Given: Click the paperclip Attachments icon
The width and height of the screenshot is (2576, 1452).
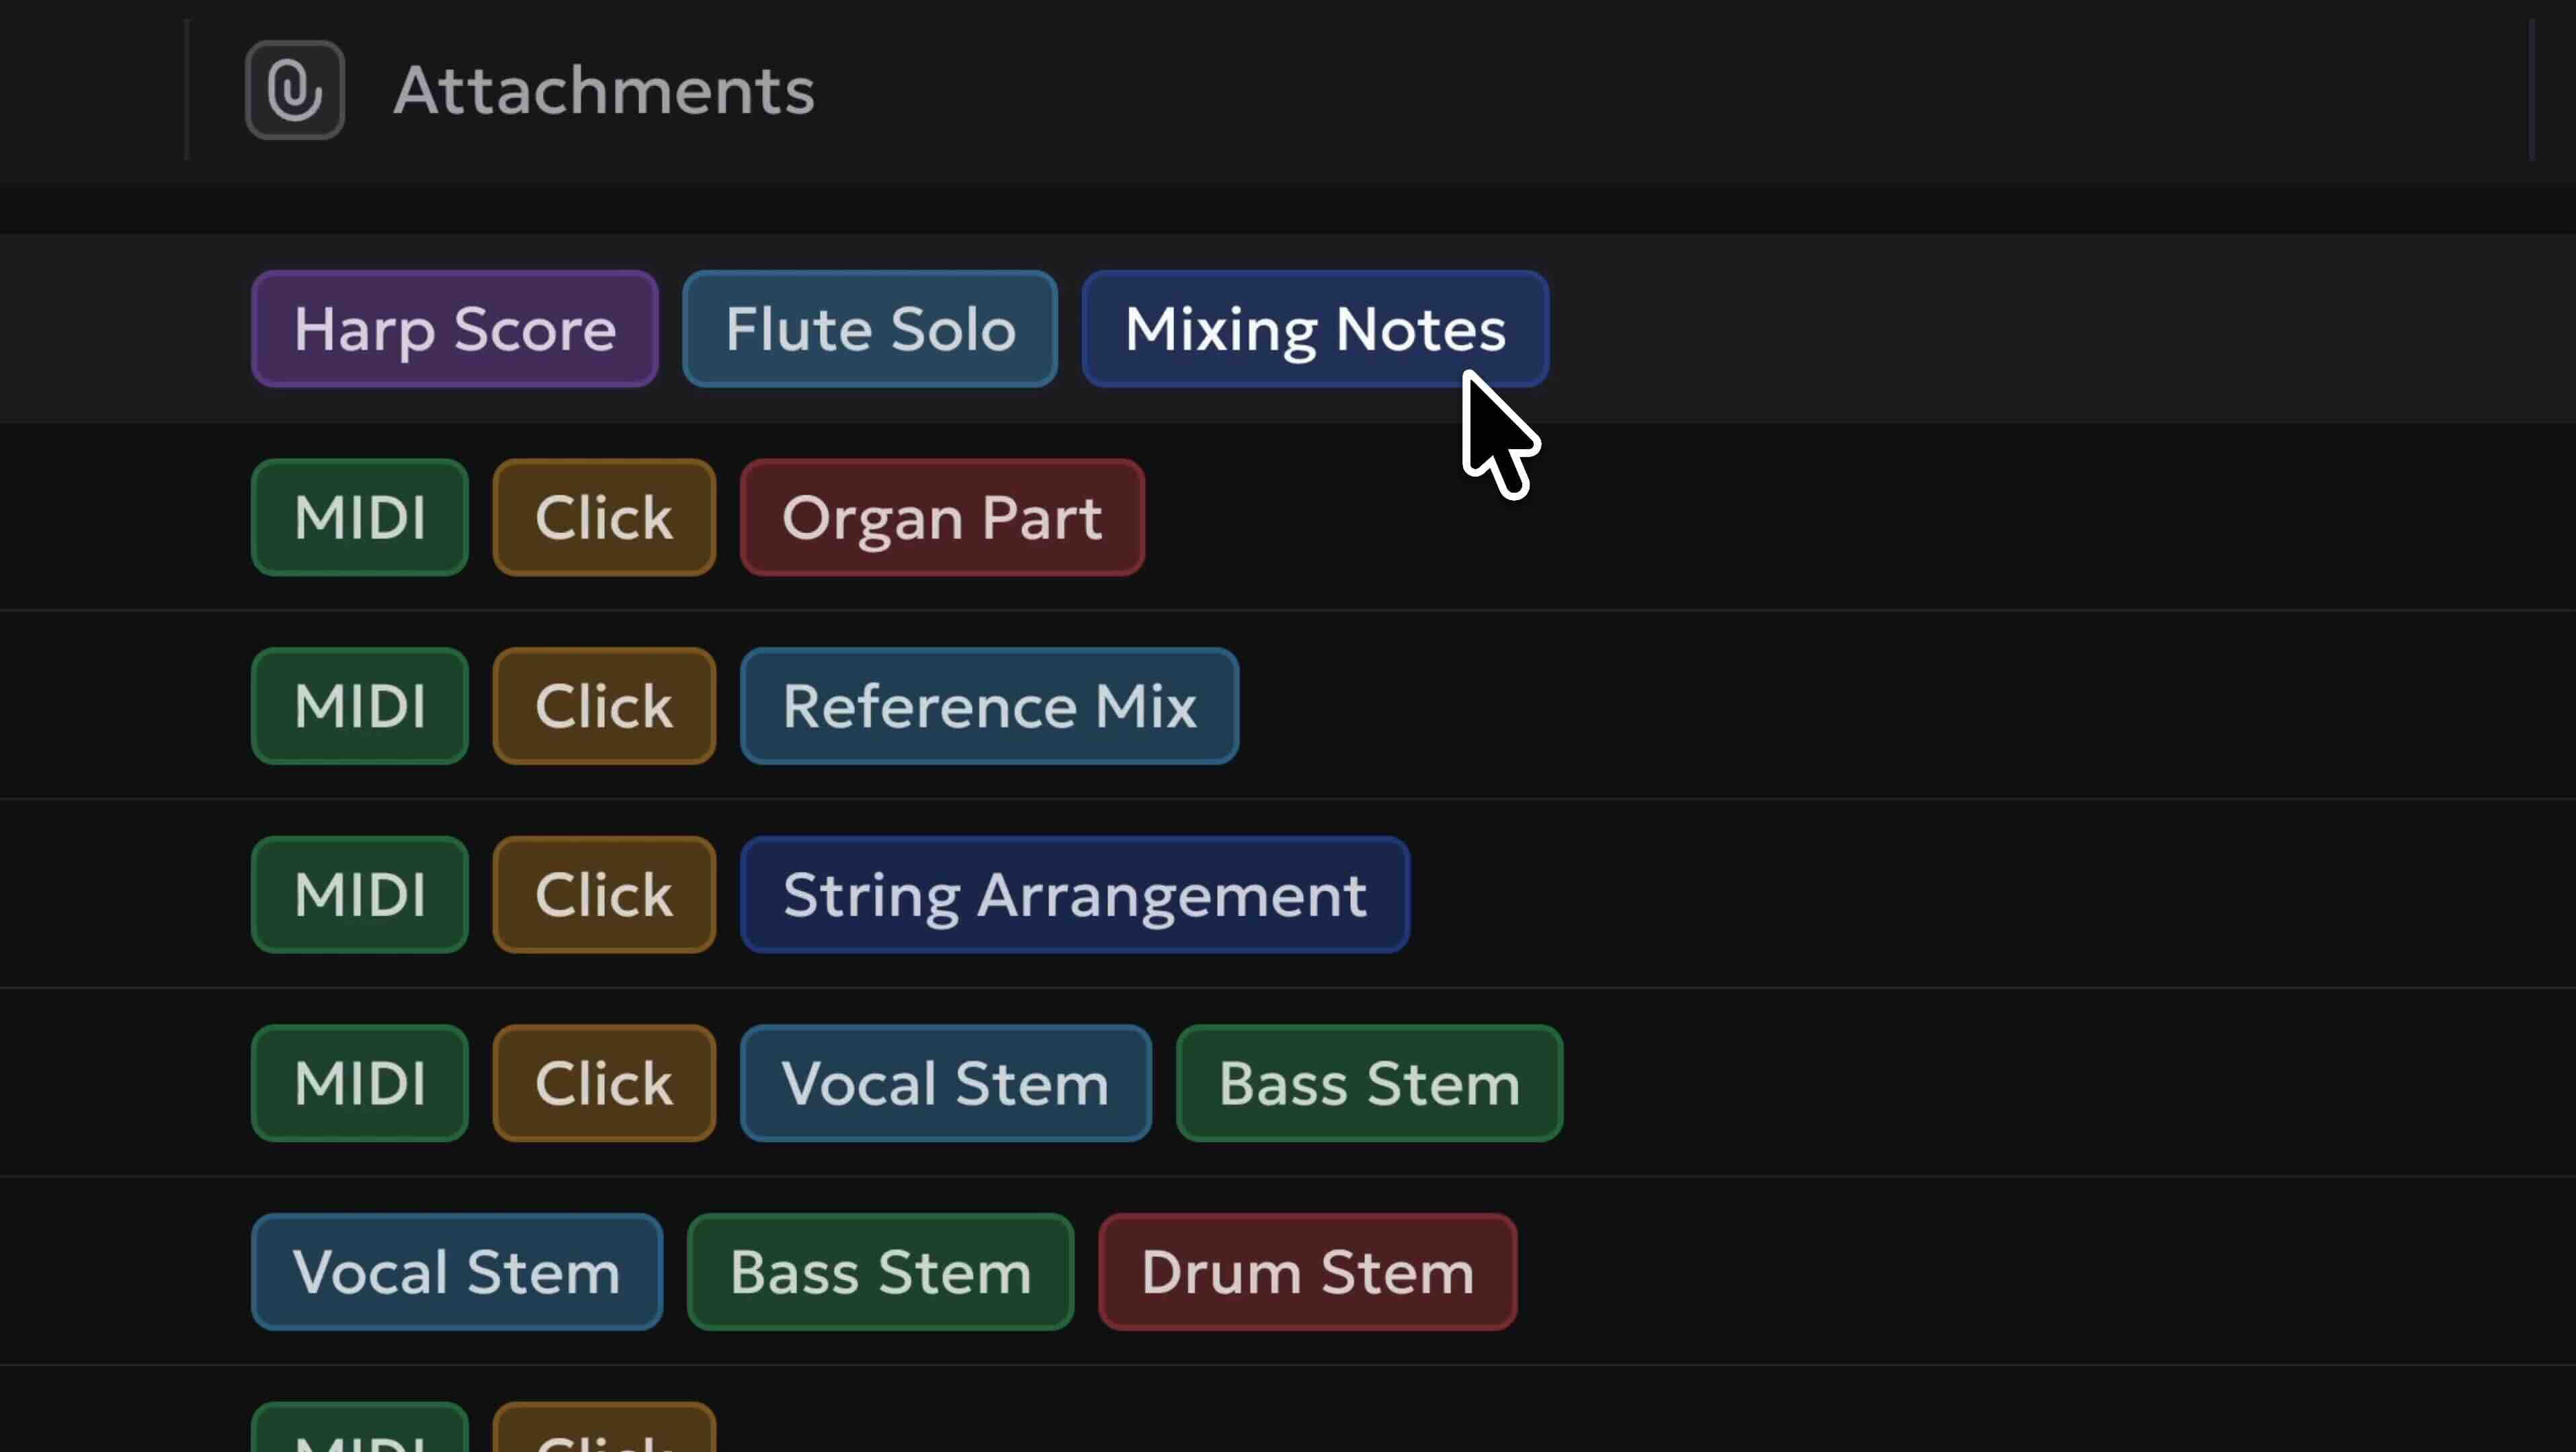Looking at the screenshot, I should pyautogui.click(x=294, y=89).
